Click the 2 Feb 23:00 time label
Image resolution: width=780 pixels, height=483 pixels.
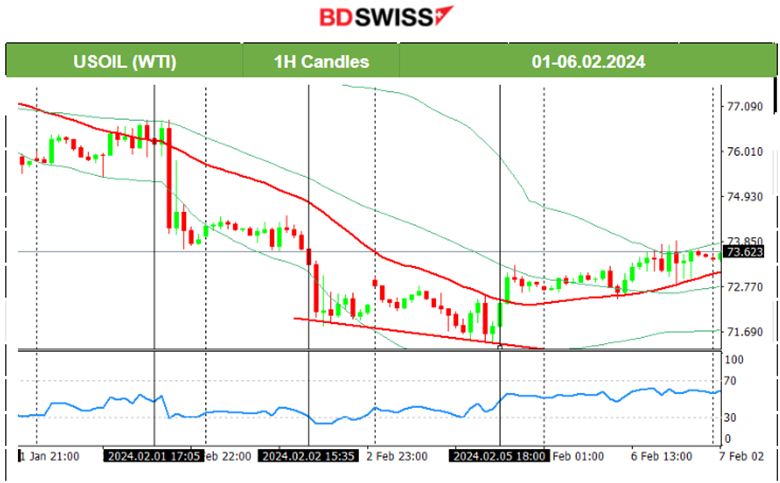click(400, 456)
